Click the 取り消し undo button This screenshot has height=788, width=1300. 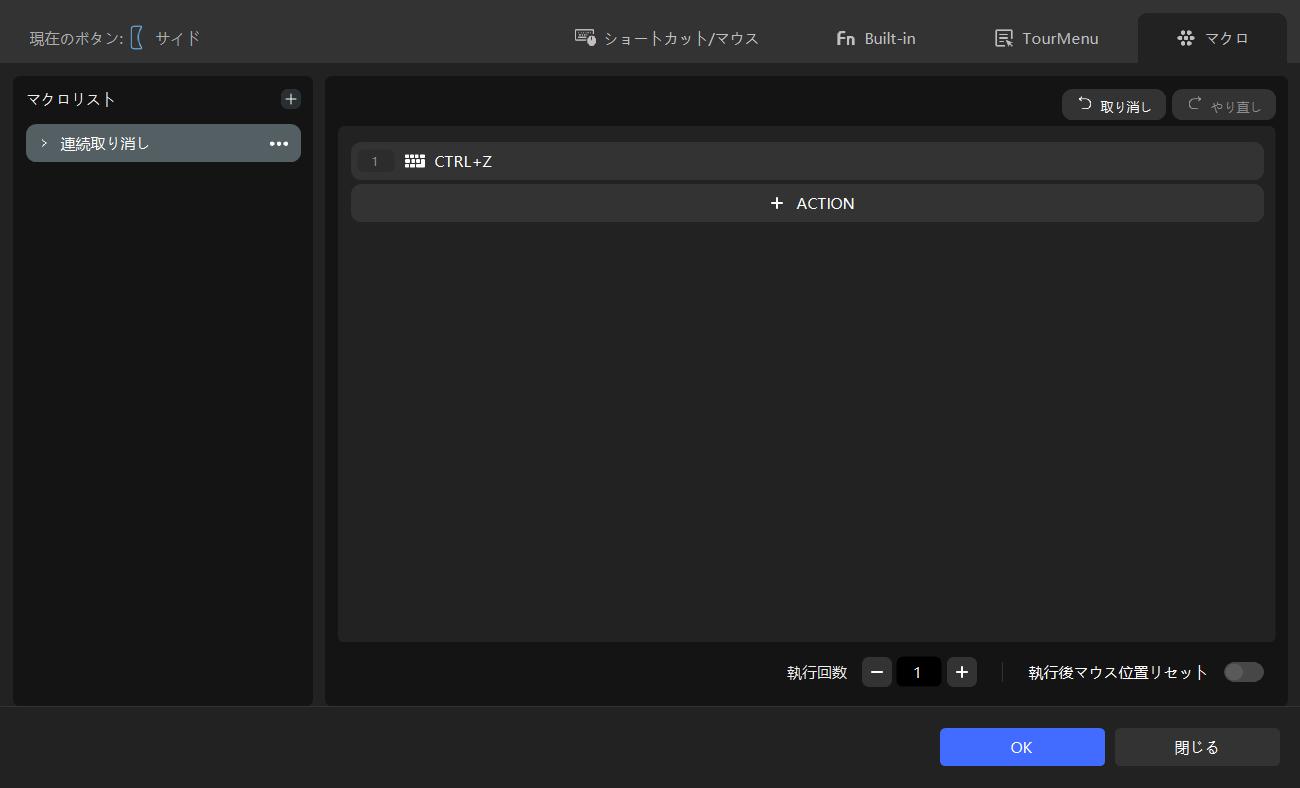[1114, 105]
